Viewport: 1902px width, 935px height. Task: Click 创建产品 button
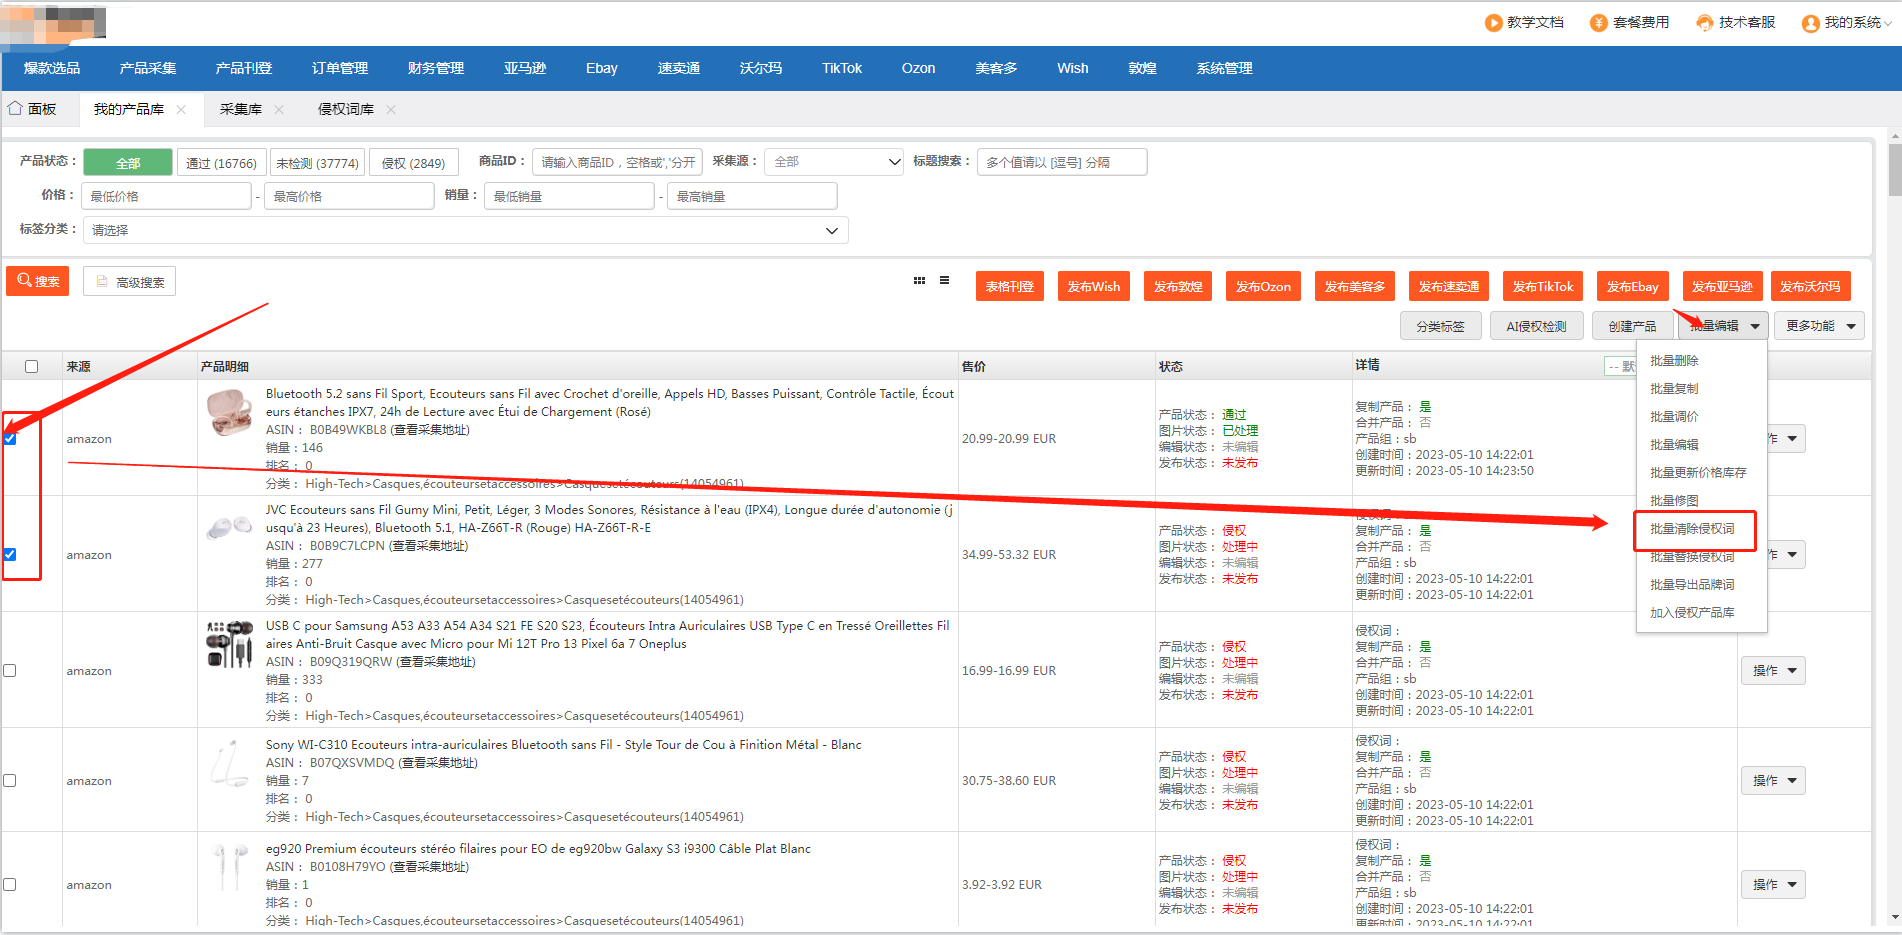[x=1632, y=326]
